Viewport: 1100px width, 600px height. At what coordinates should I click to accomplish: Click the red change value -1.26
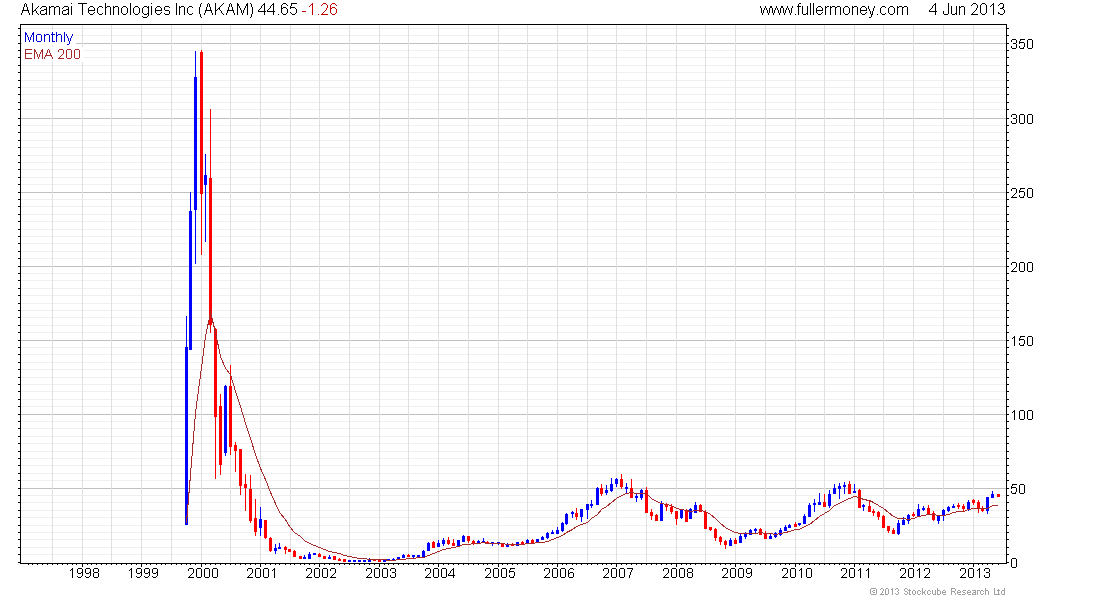319,10
